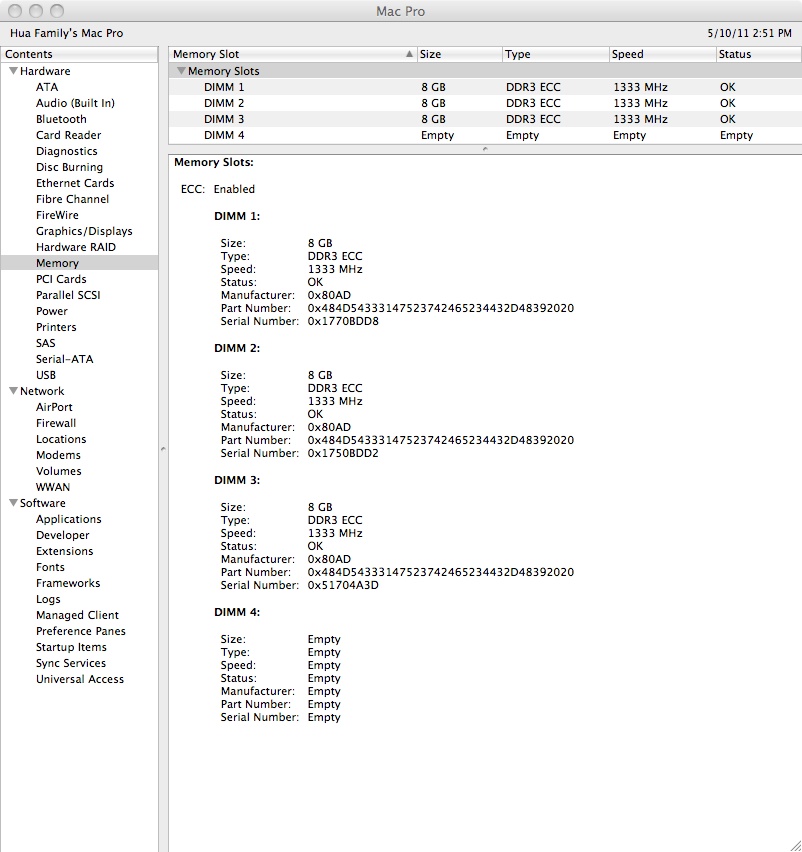Click serial number 0x51704A3D
The width and height of the screenshot is (802, 852).
click(x=343, y=585)
